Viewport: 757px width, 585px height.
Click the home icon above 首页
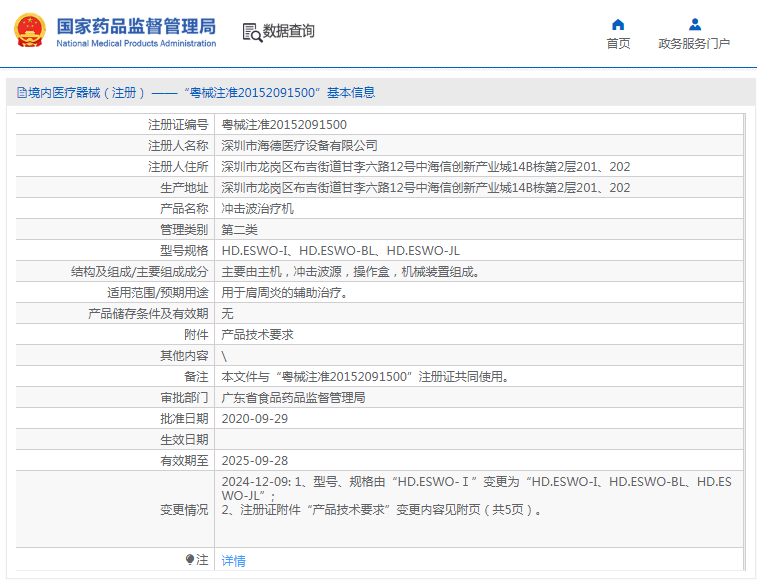click(x=618, y=25)
